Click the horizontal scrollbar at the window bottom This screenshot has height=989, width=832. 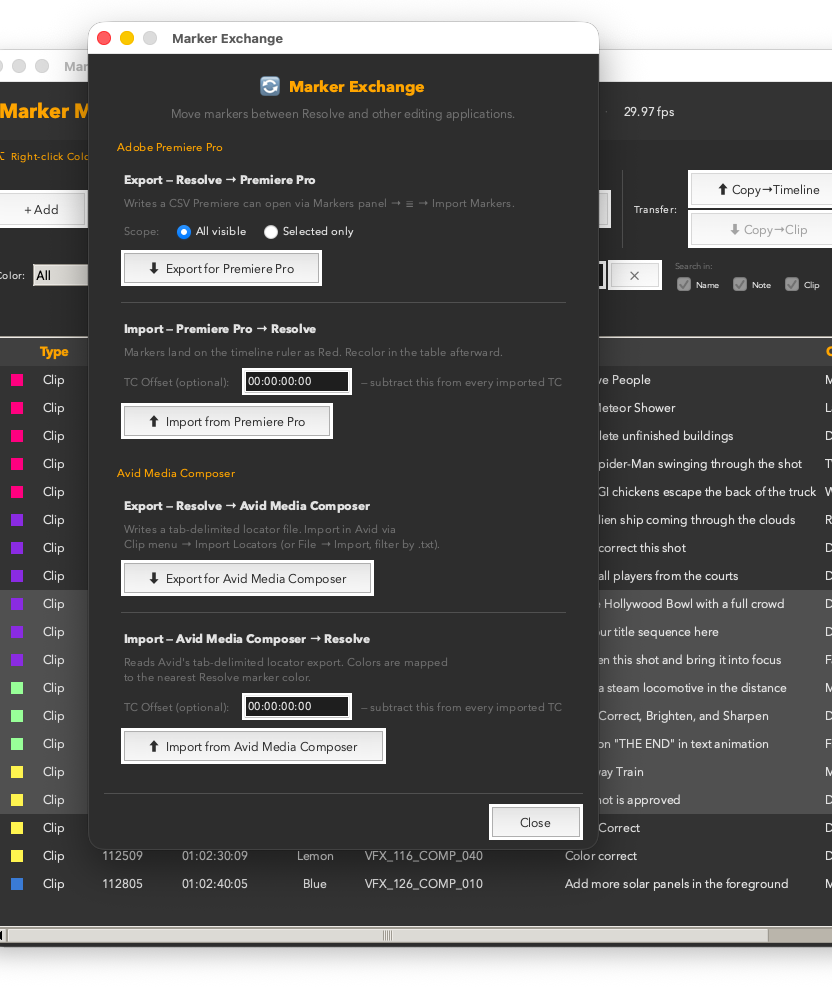[387, 935]
